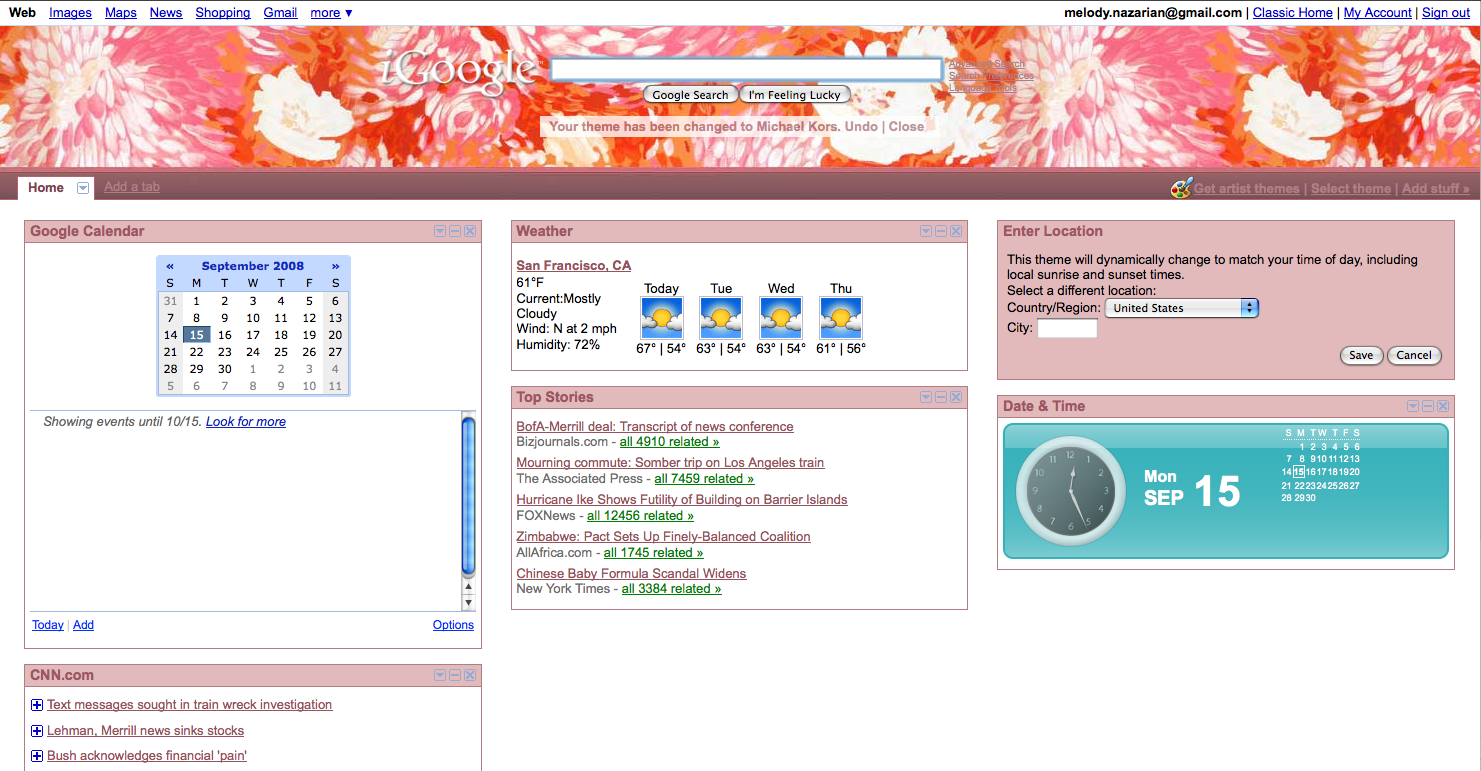
Task: Select September 15 in Google Calendar gadget
Action: click(197, 335)
